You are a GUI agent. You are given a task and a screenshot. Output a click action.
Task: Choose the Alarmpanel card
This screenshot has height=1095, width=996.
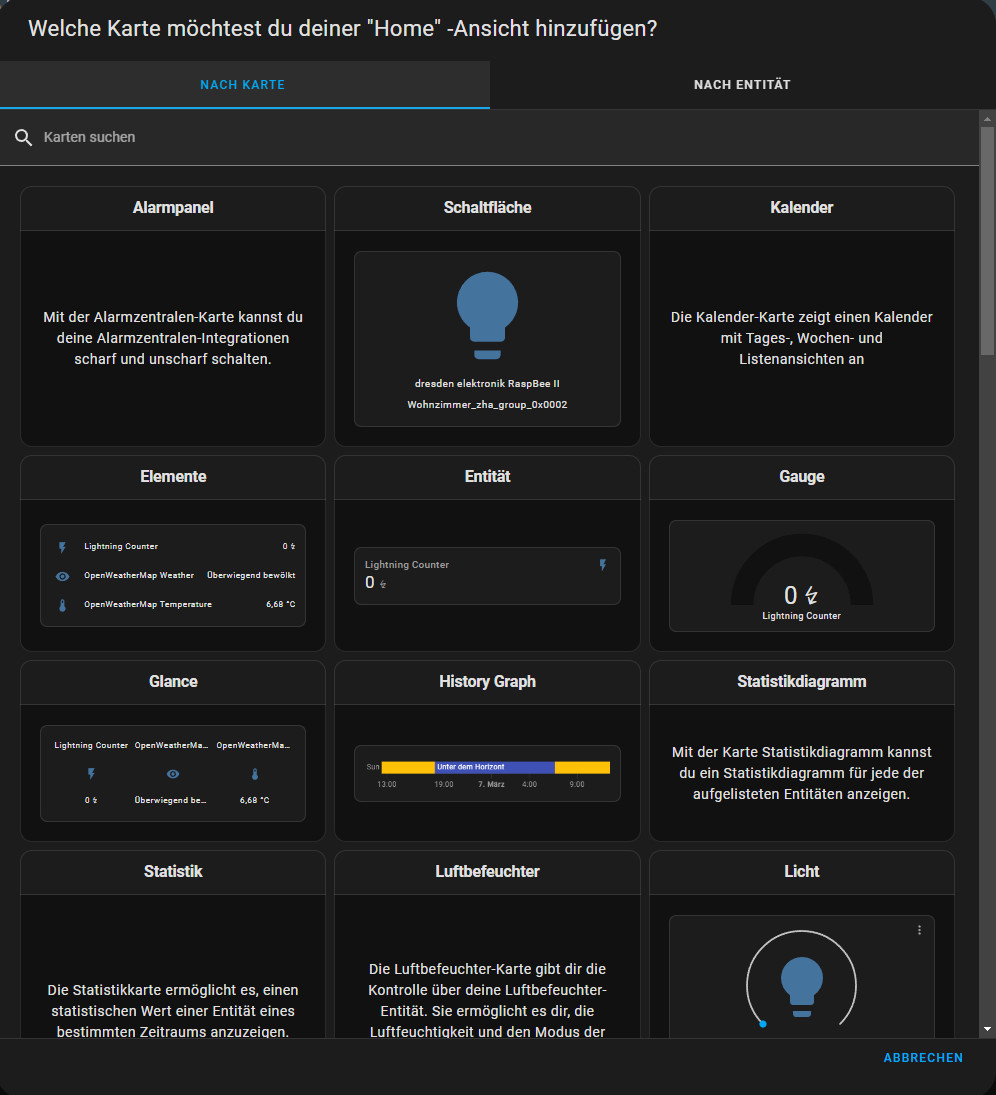(173, 316)
